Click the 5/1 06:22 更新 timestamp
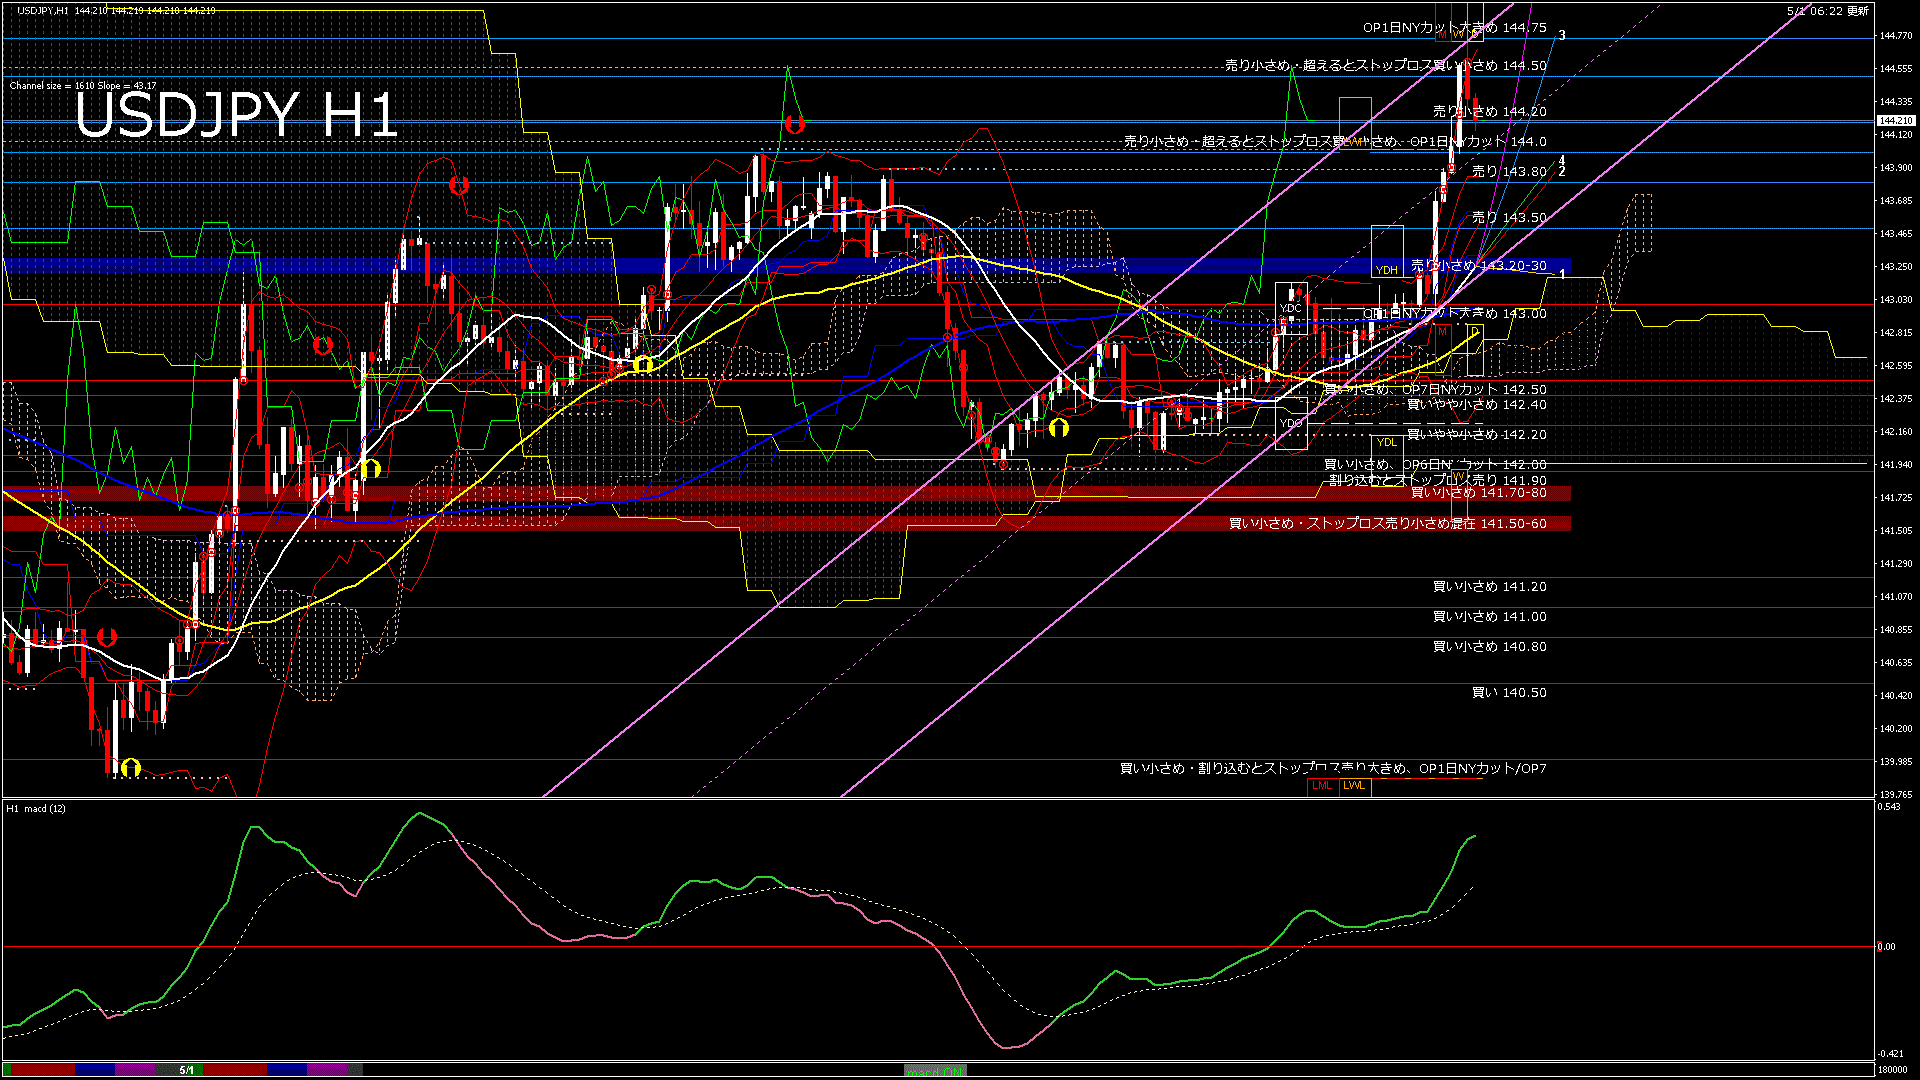 [x=1827, y=10]
